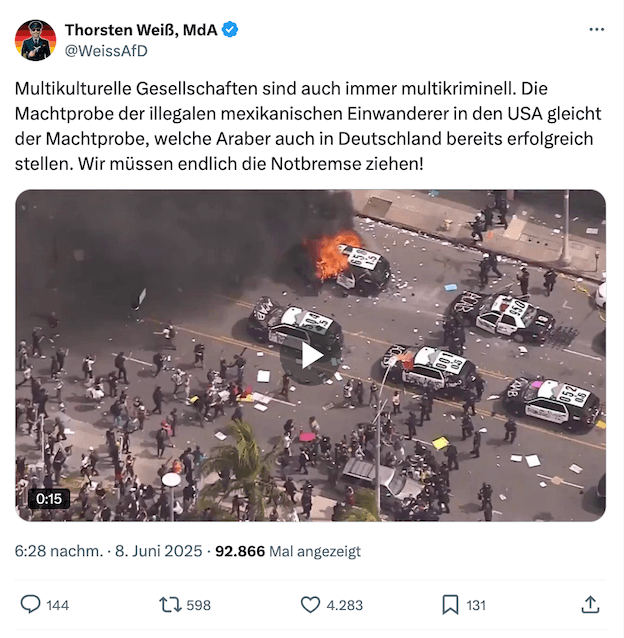Share the tweet via upload arrow icon
Image resolution: width=624 pixels, height=638 pixels.
pyautogui.click(x=590, y=605)
